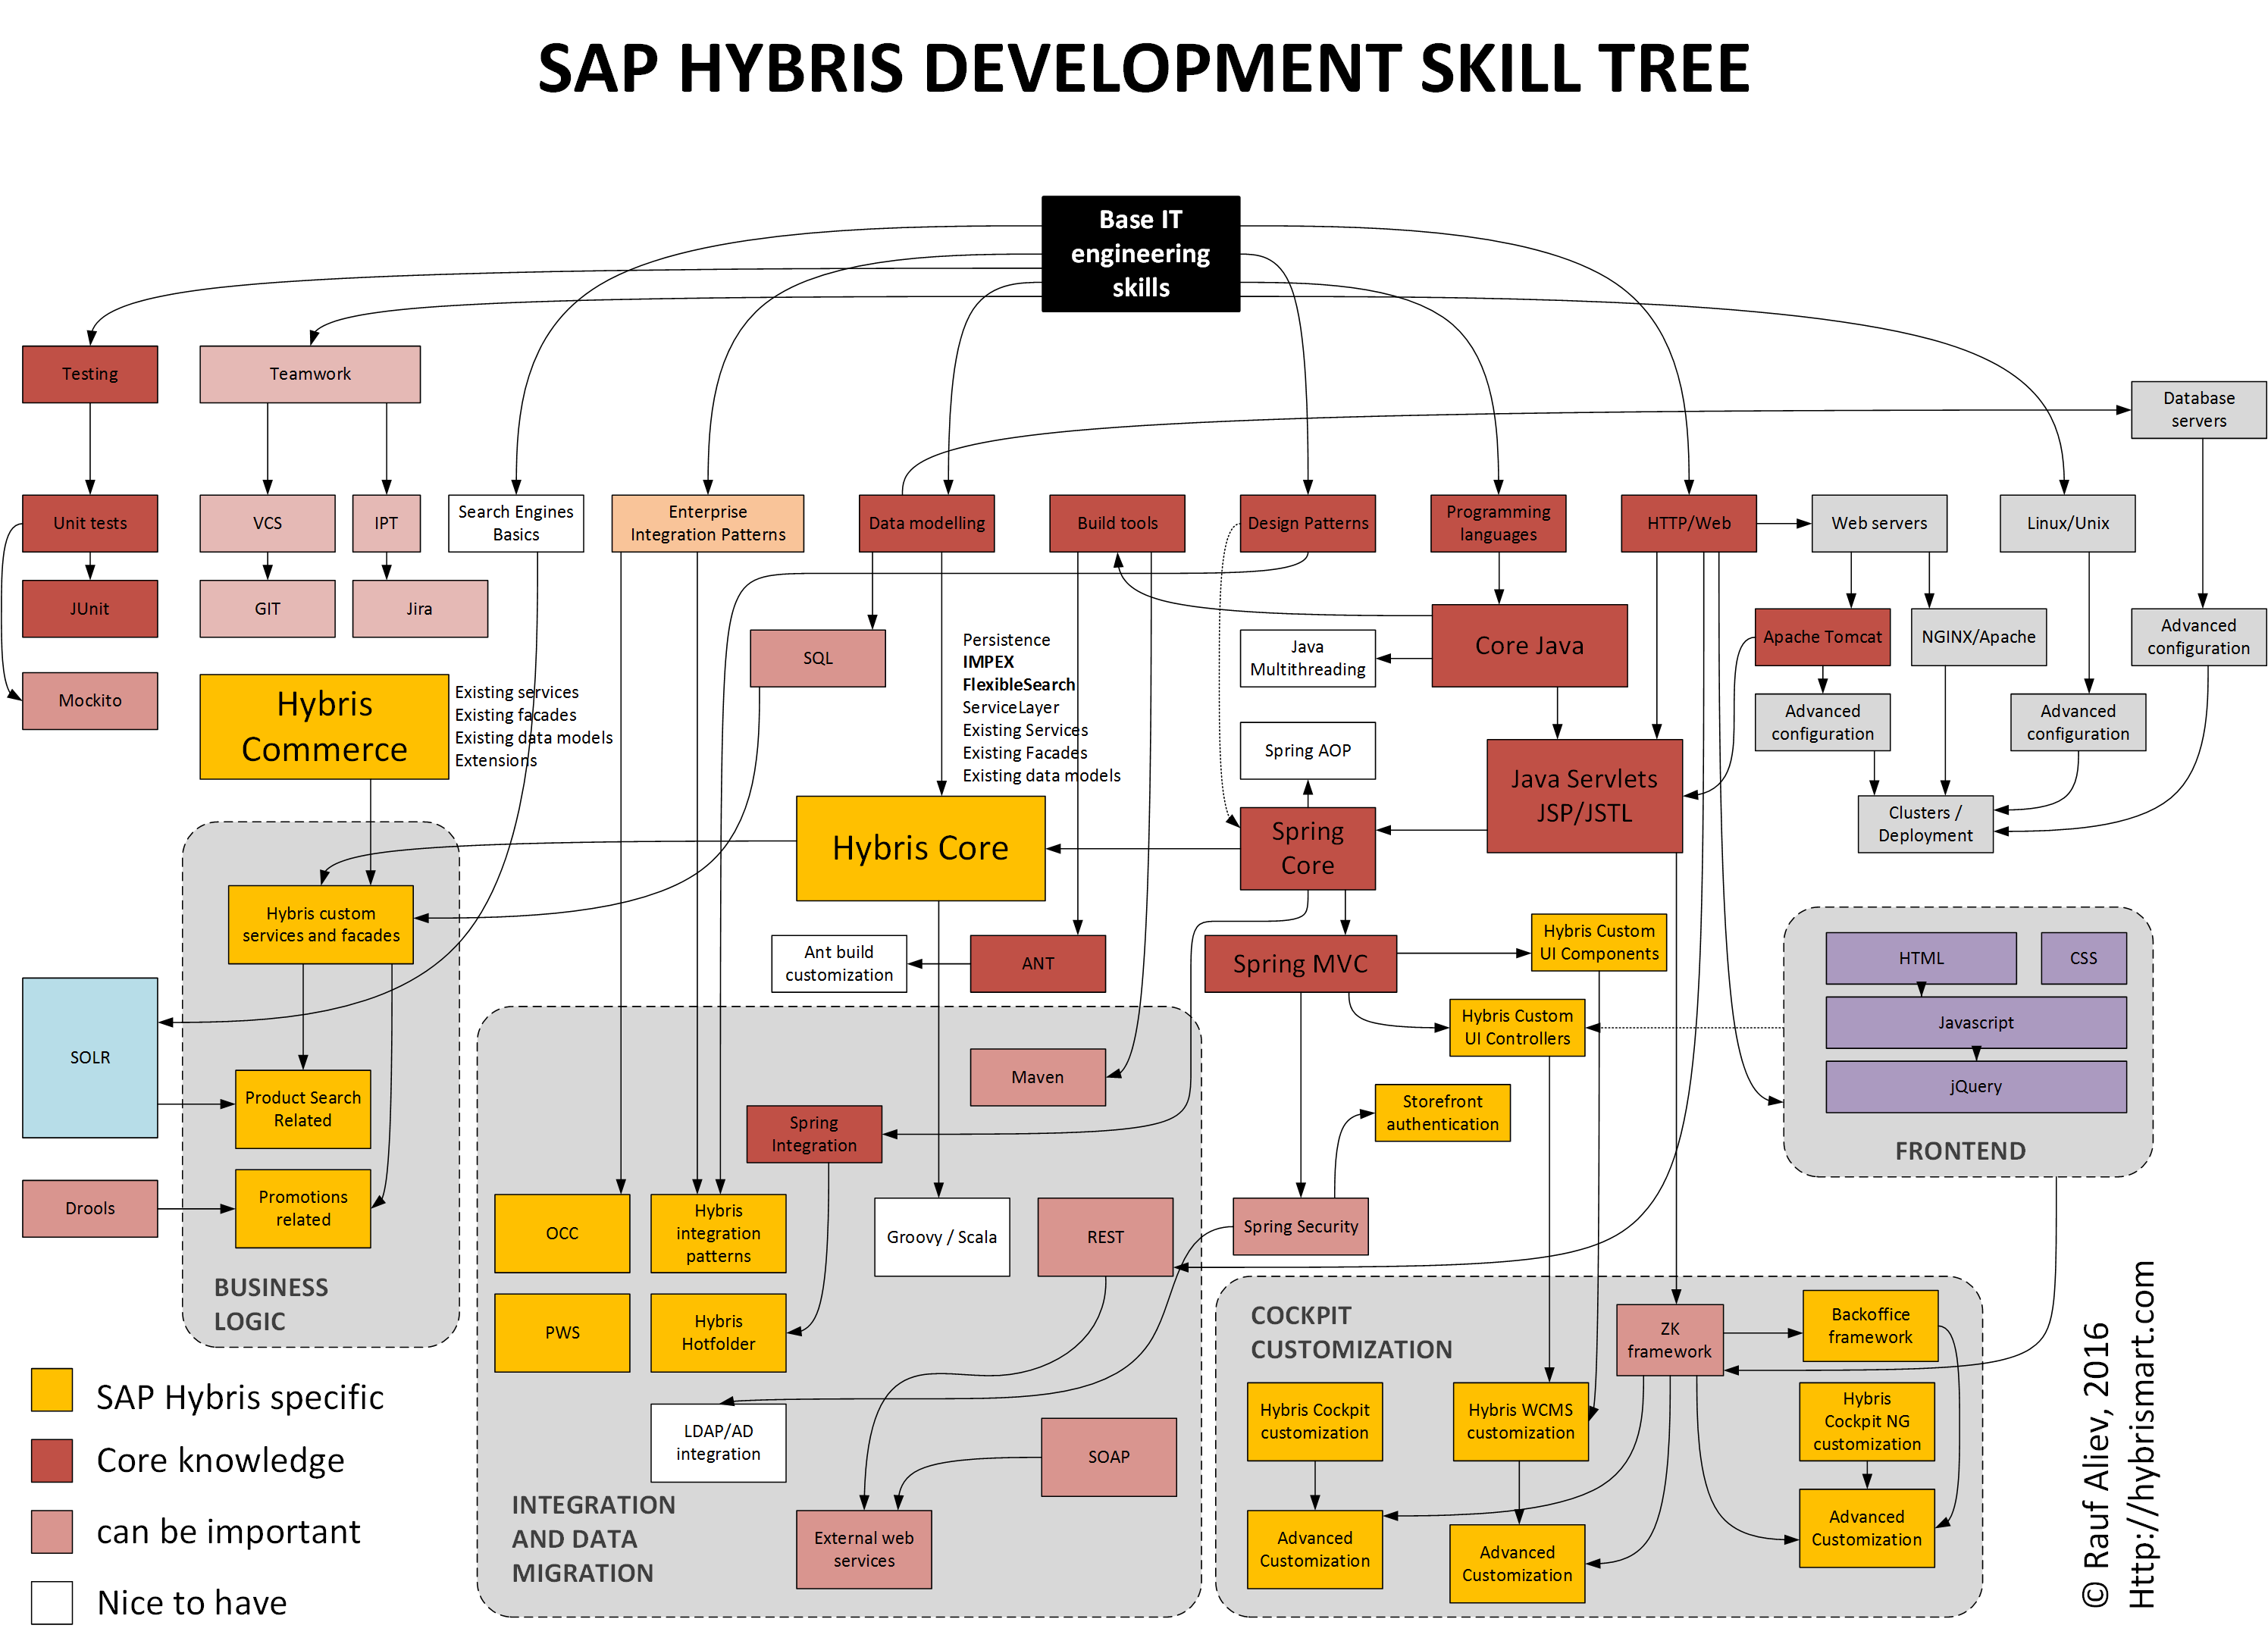Click the Enterprise Integration Patterns box

click(706, 523)
